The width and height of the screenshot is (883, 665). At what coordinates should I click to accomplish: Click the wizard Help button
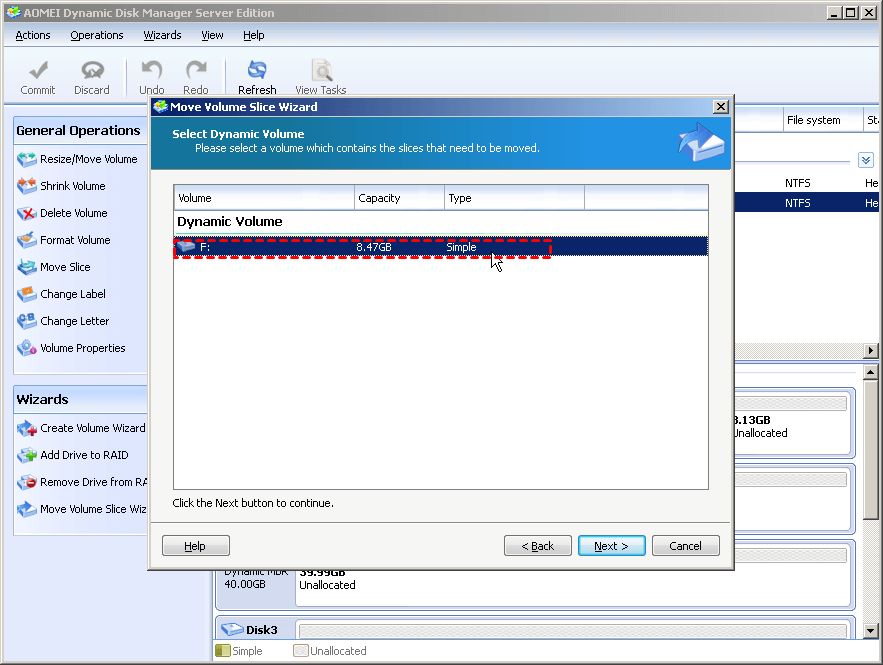pos(195,546)
